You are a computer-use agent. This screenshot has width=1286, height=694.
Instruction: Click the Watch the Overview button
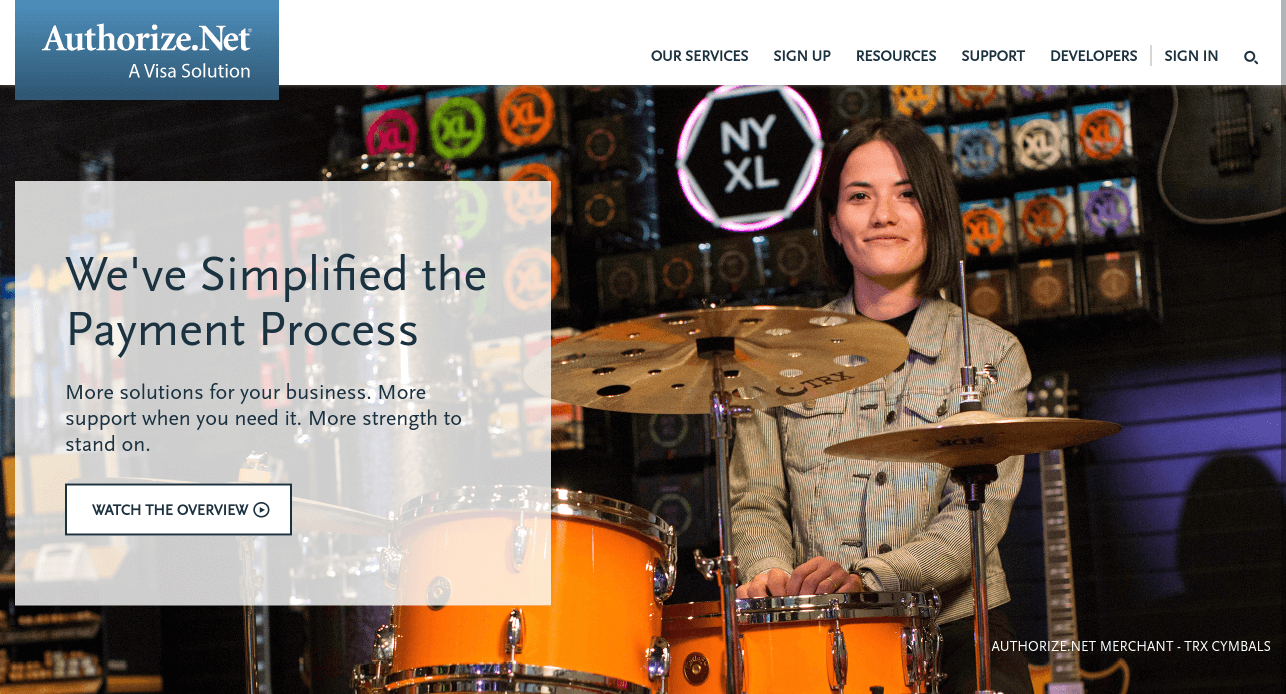pos(178,510)
